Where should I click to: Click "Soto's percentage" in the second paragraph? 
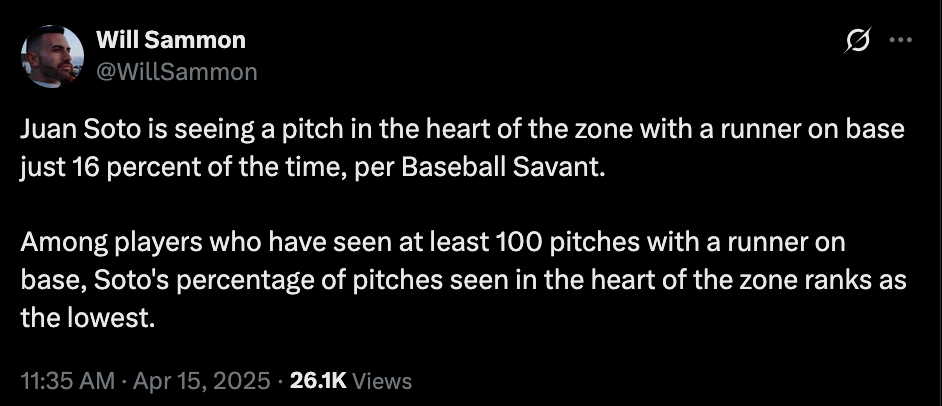click(x=189, y=281)
